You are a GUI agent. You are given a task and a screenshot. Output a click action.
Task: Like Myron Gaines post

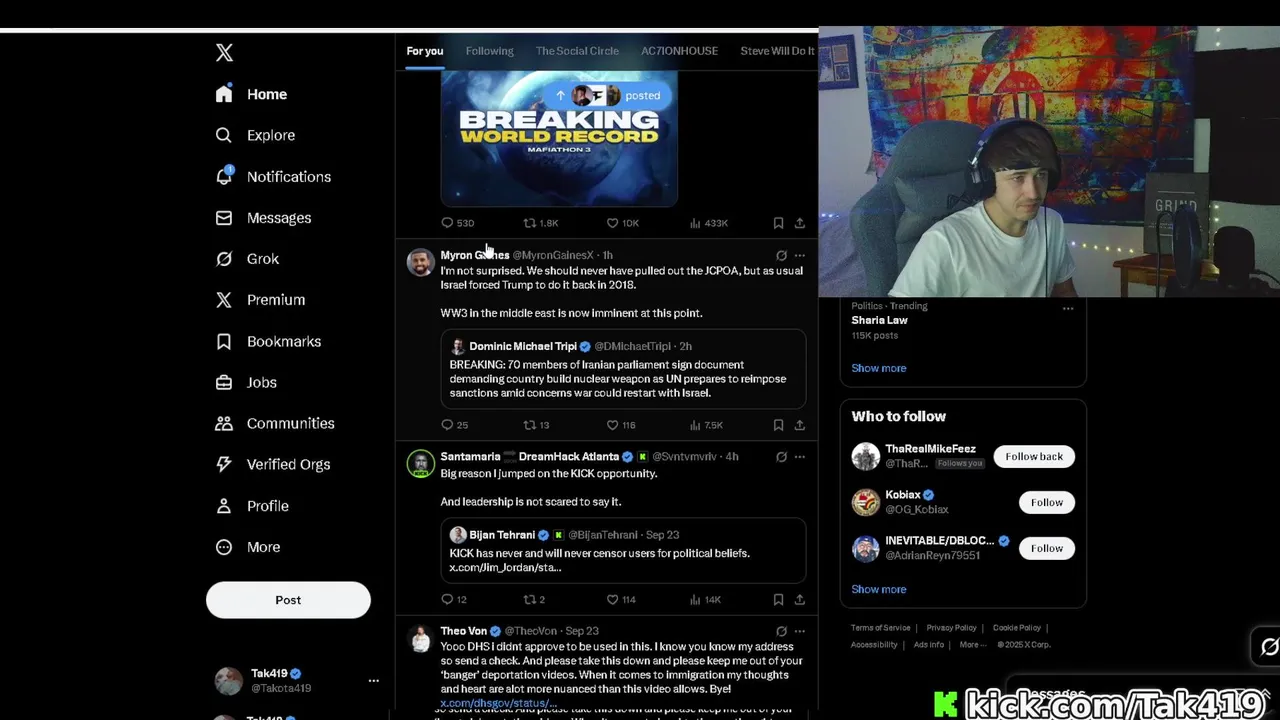pos(621,425)
